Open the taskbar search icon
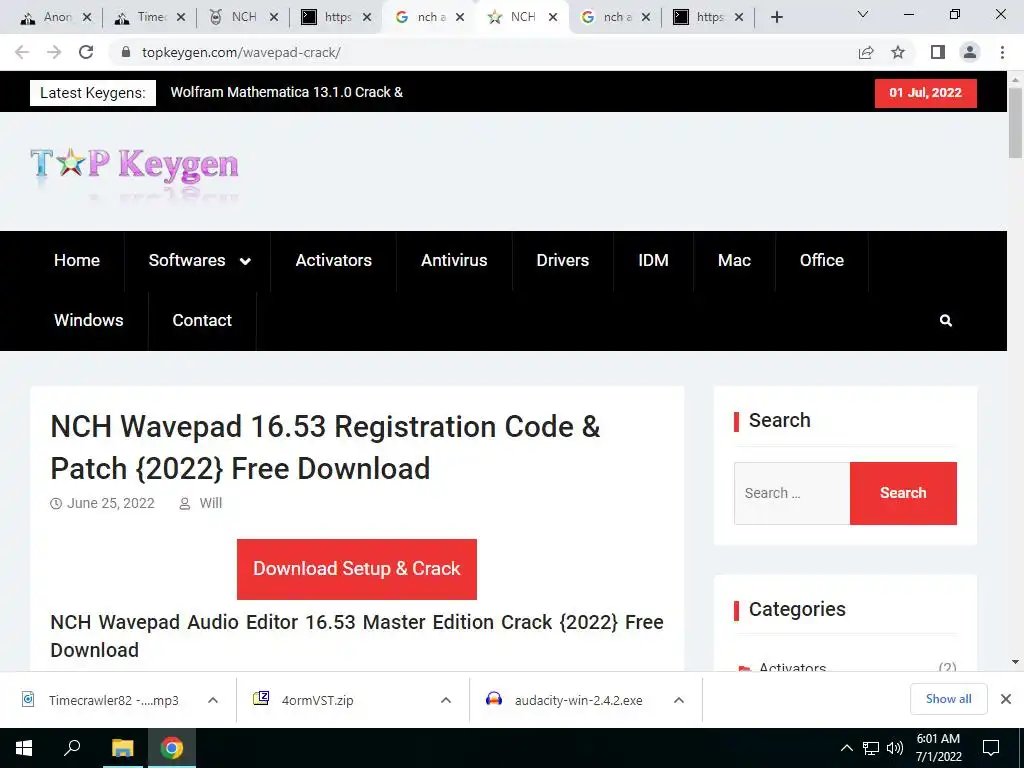Viewport: 1024px width, 768px height. (72, 748)
